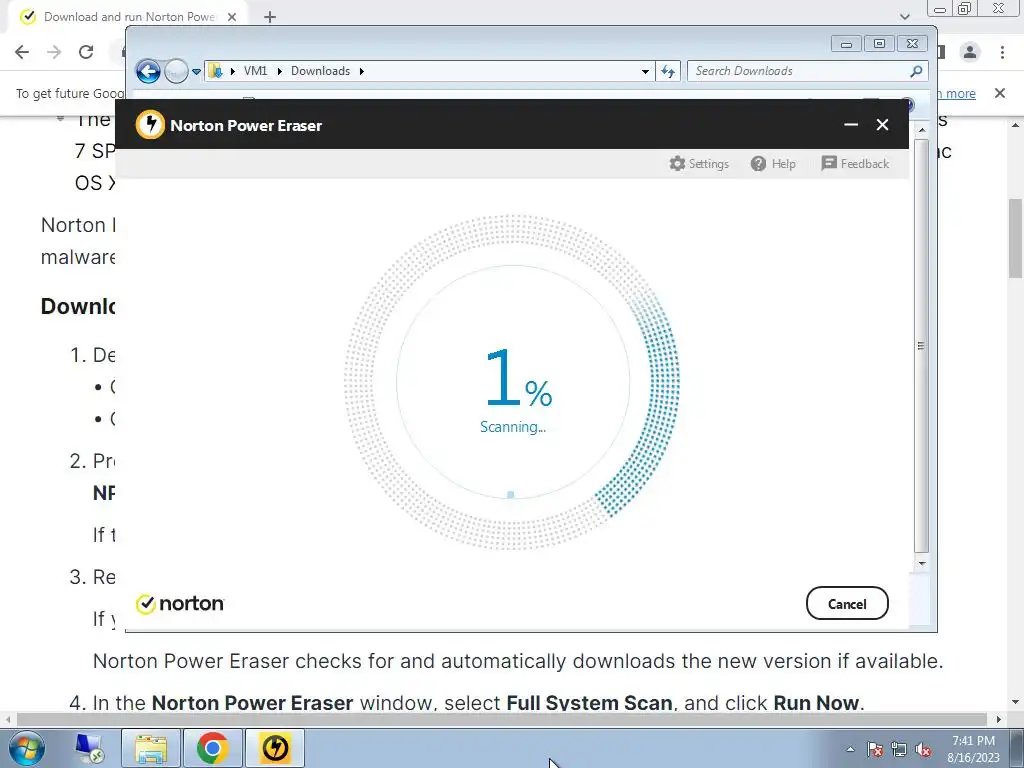1024x768 pixels.
Task: Maximize the Downloads Explorer window
Action: click(879, 44)
